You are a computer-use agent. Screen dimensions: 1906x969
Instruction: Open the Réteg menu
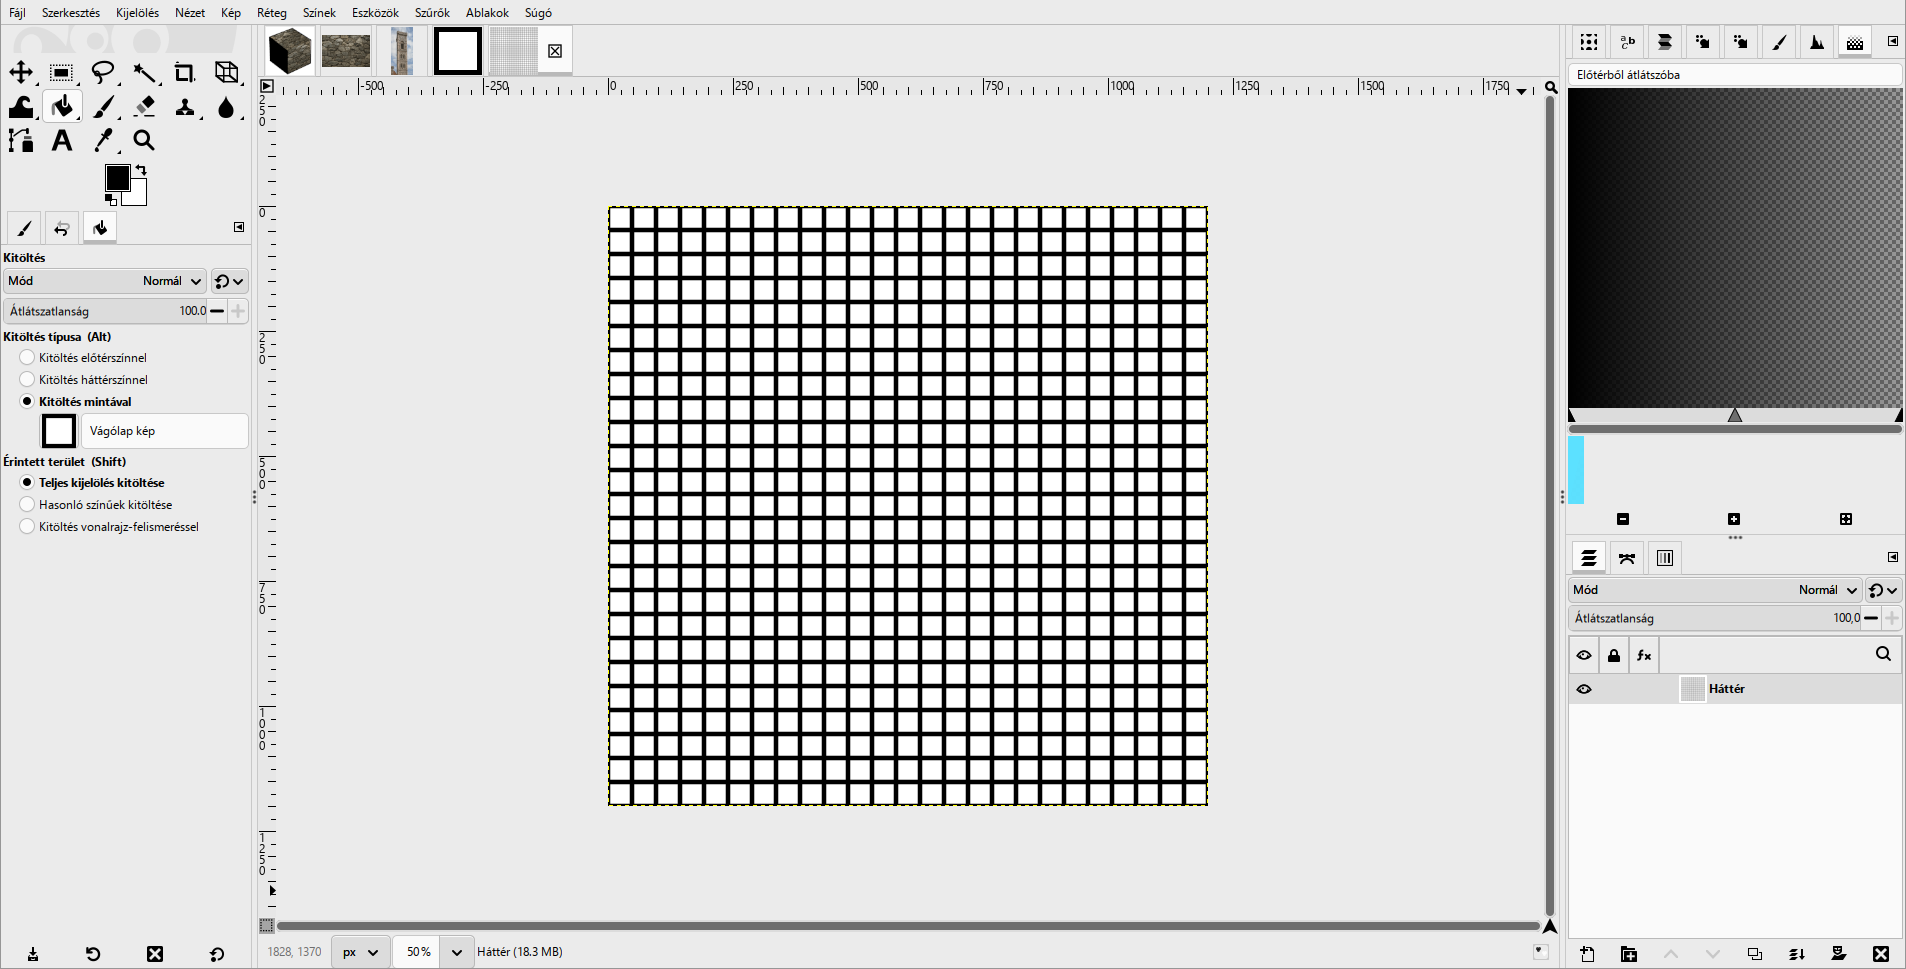[272, 13]
